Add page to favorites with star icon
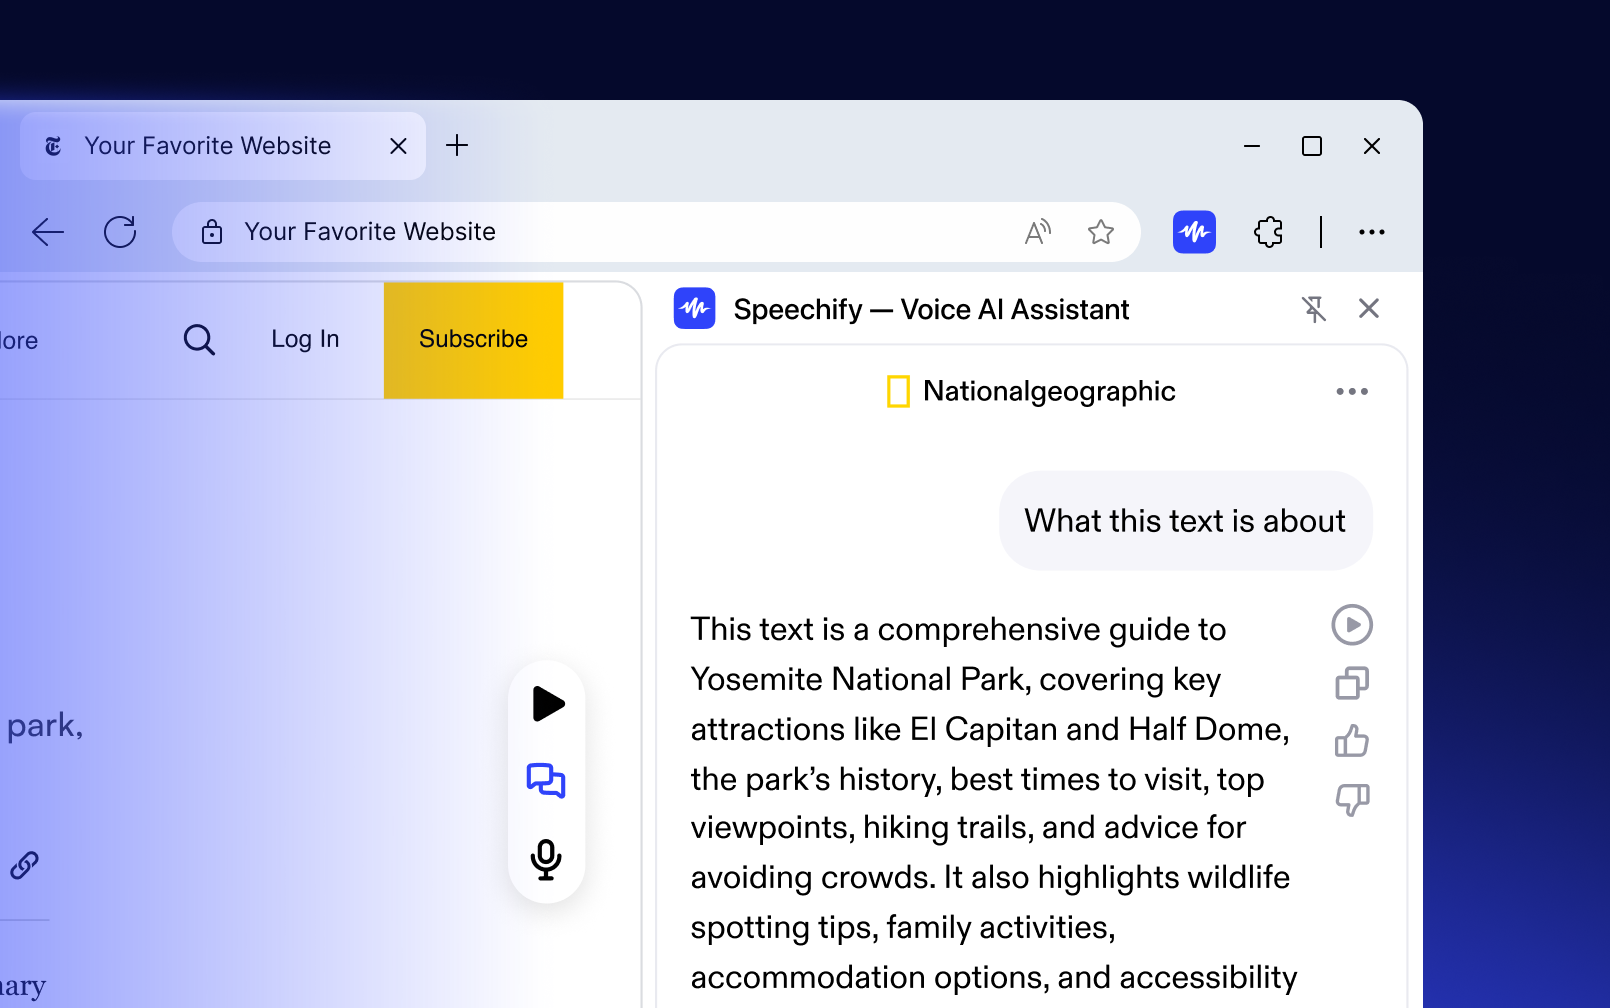1610x1008 pixels. pos(1101,232)
